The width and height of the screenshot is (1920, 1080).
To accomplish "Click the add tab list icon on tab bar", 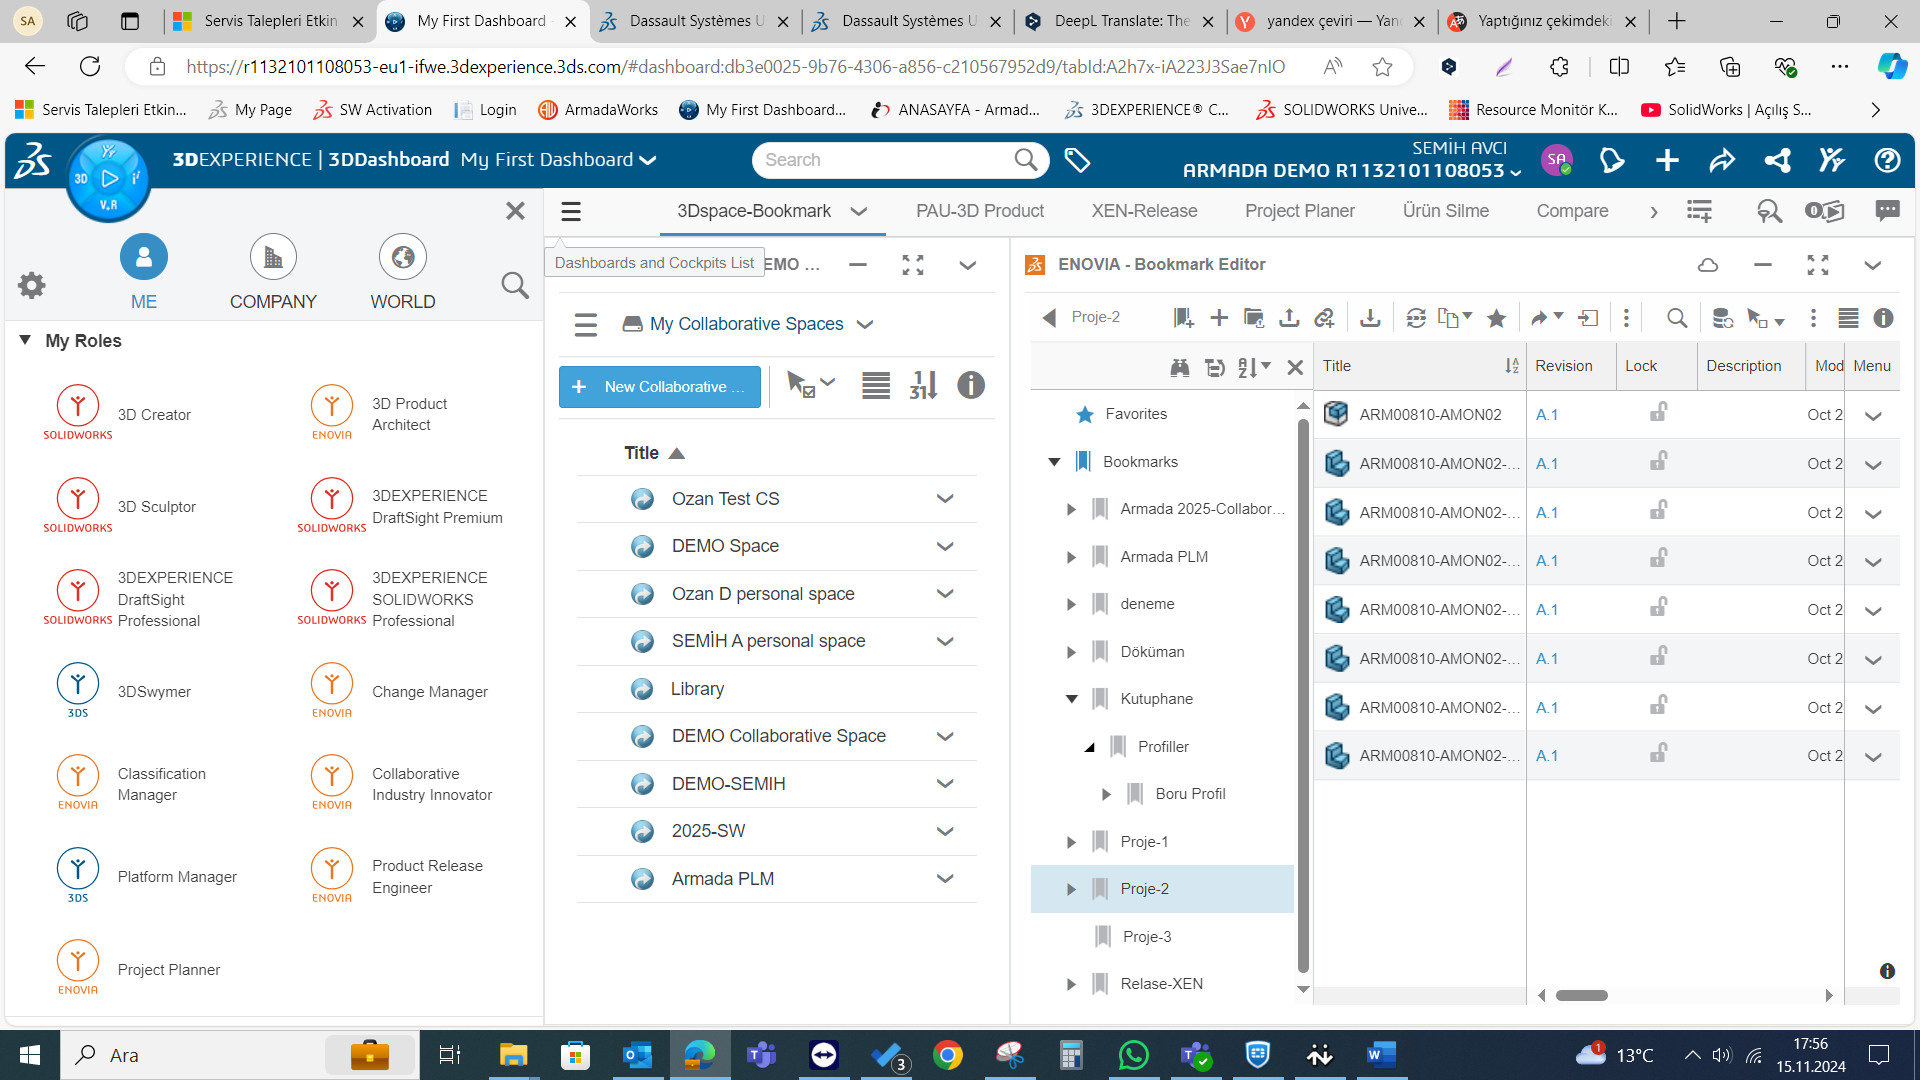I will [x=1699, y=211].
